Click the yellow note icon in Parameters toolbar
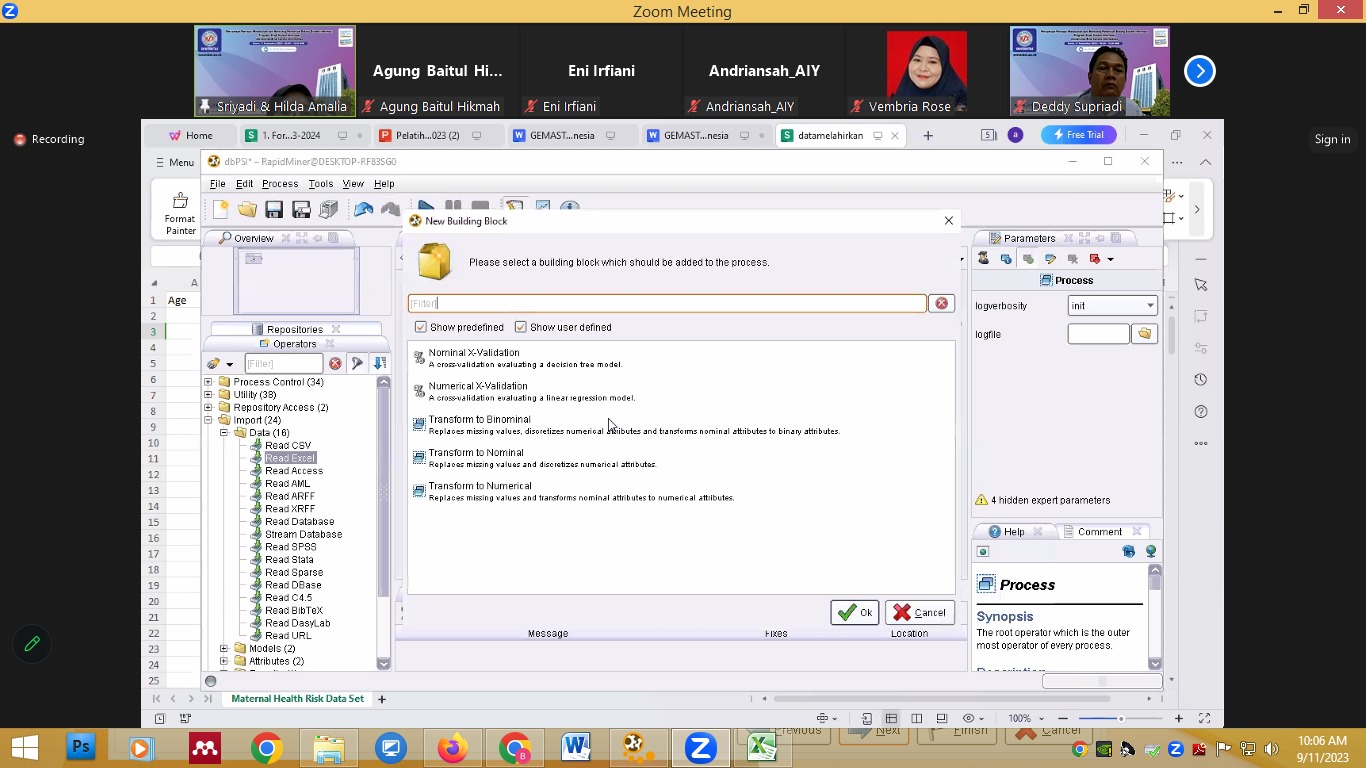 point(1050,258)
